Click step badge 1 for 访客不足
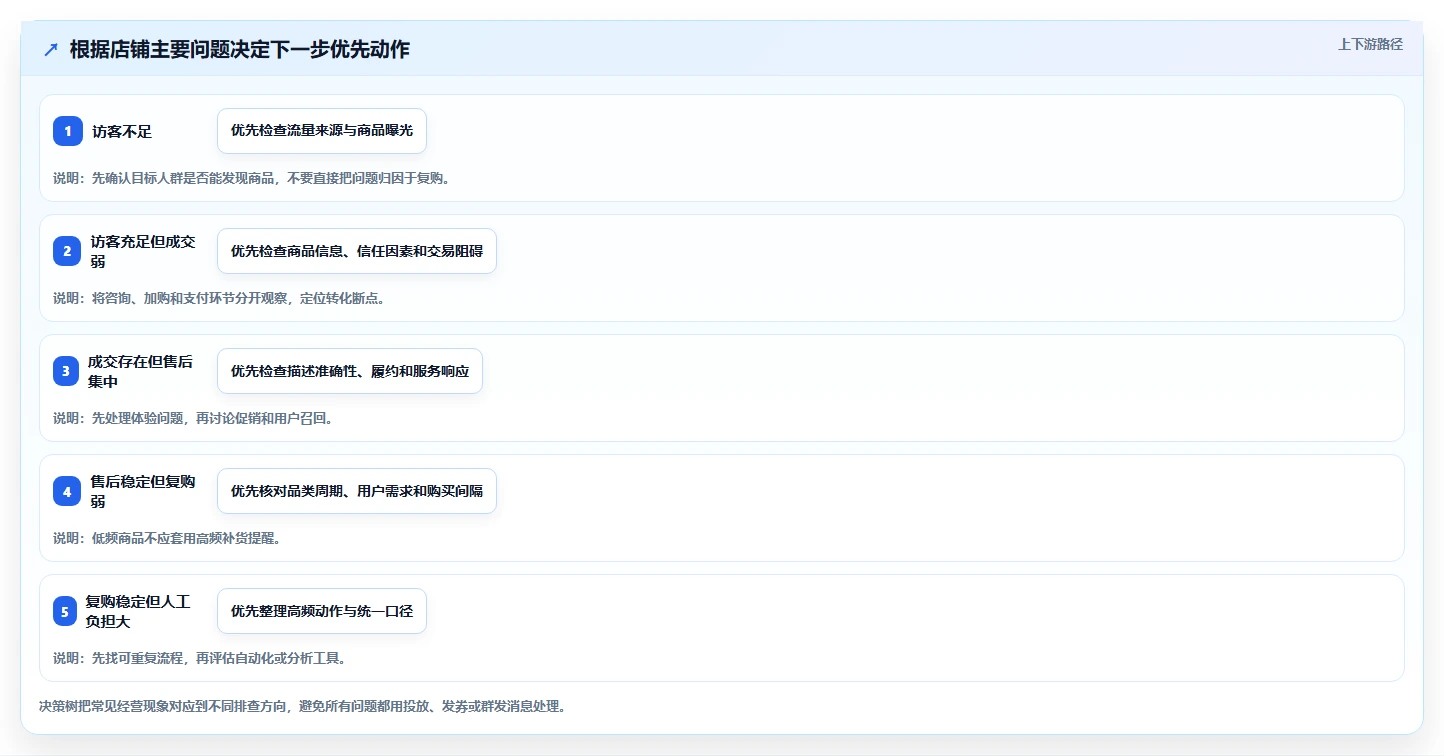The width and height of the screenshot is (1444, 756). tap(68, 131)
